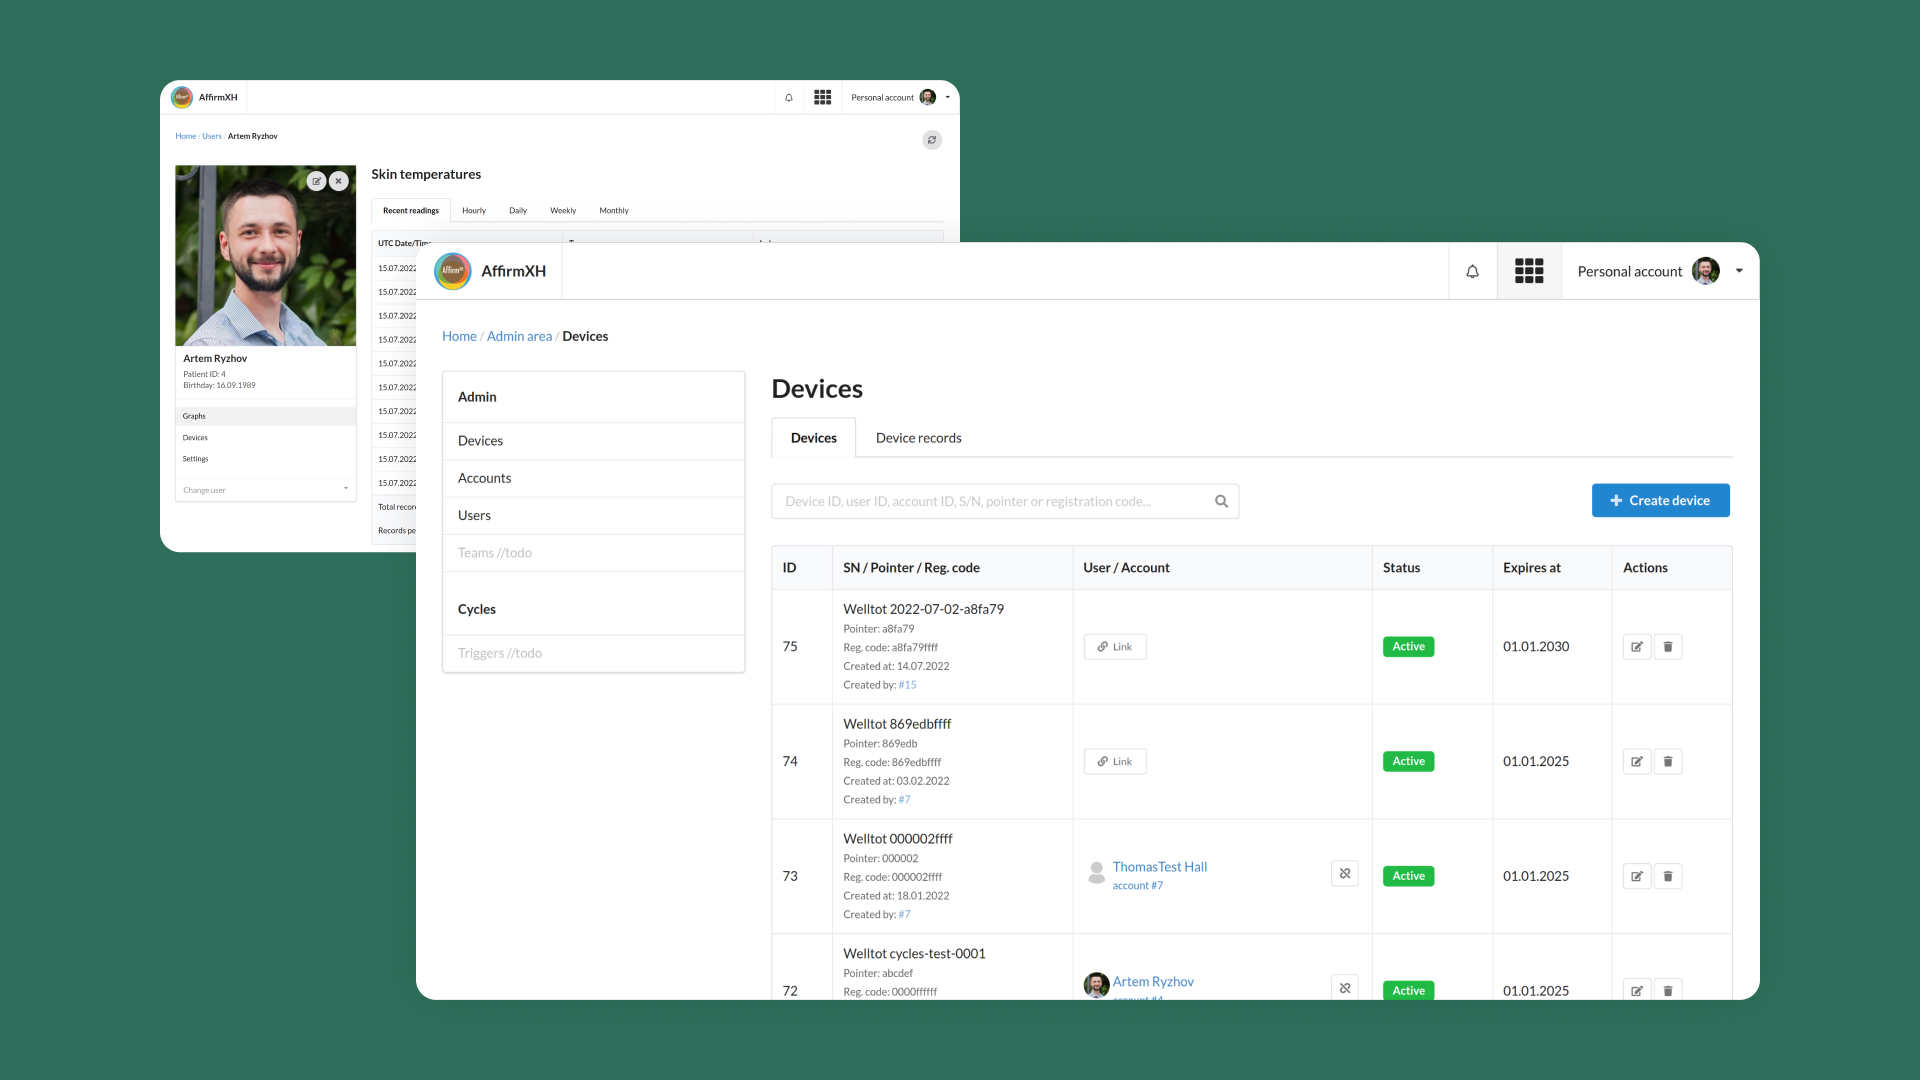1920x1080 pixels.
Task: Click the search icon in devices search bar
Action: tap(1220, 501)
